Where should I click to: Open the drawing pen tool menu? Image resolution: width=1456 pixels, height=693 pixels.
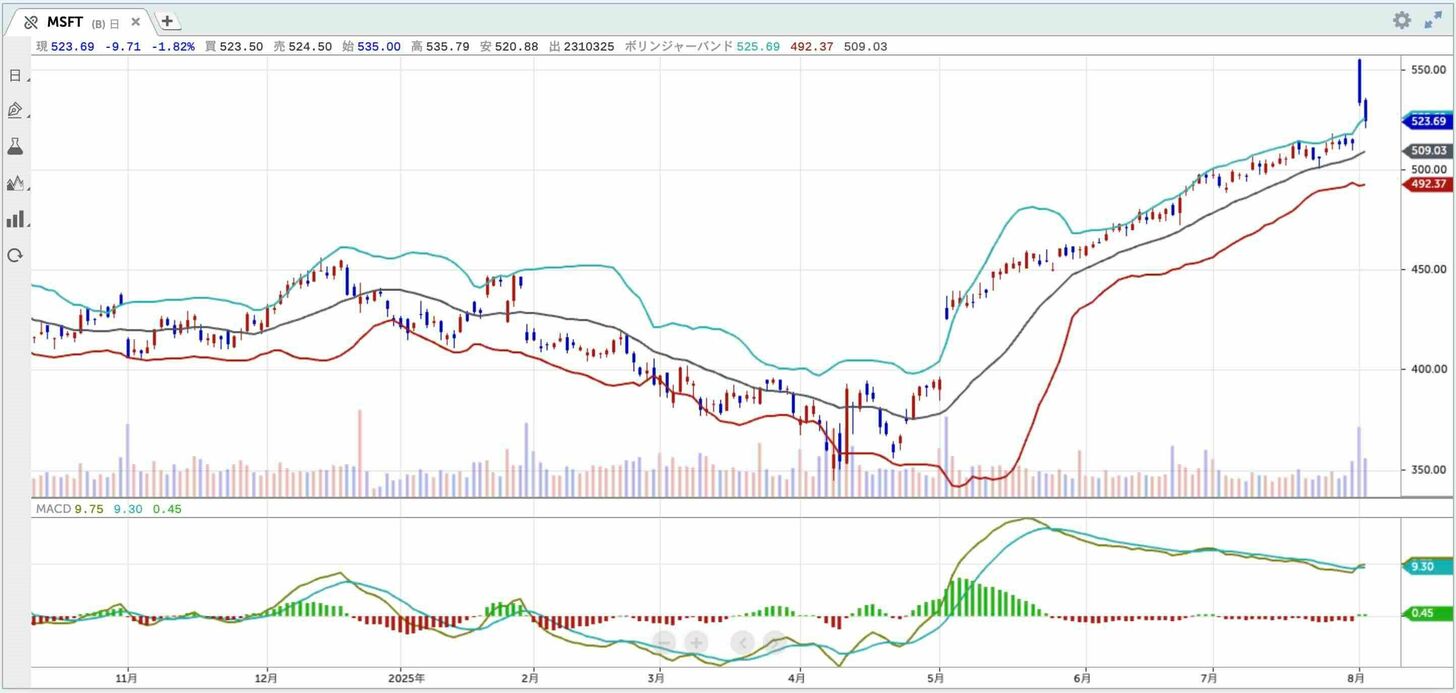(15, 111)
